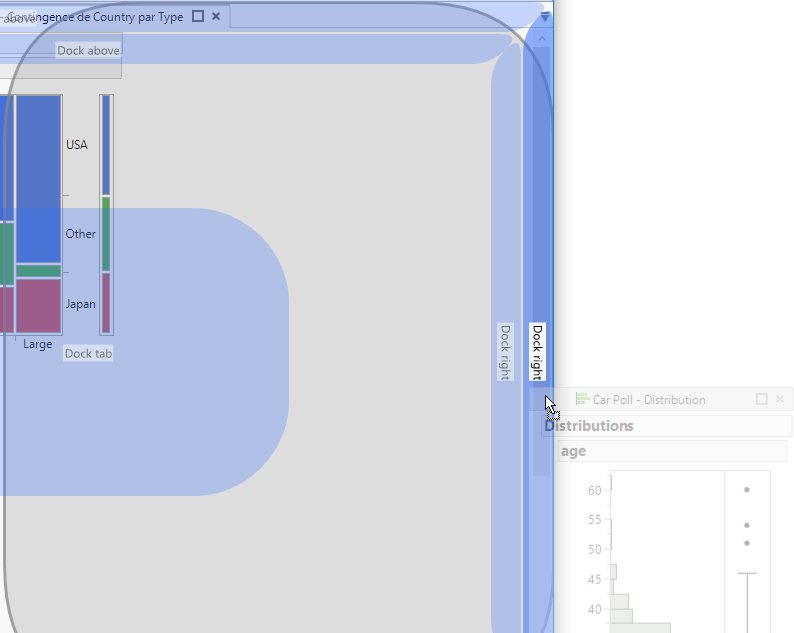The image size is (794, 633).
Task: Select the Contingence de Country par Type tab
Action: point(96,17)
